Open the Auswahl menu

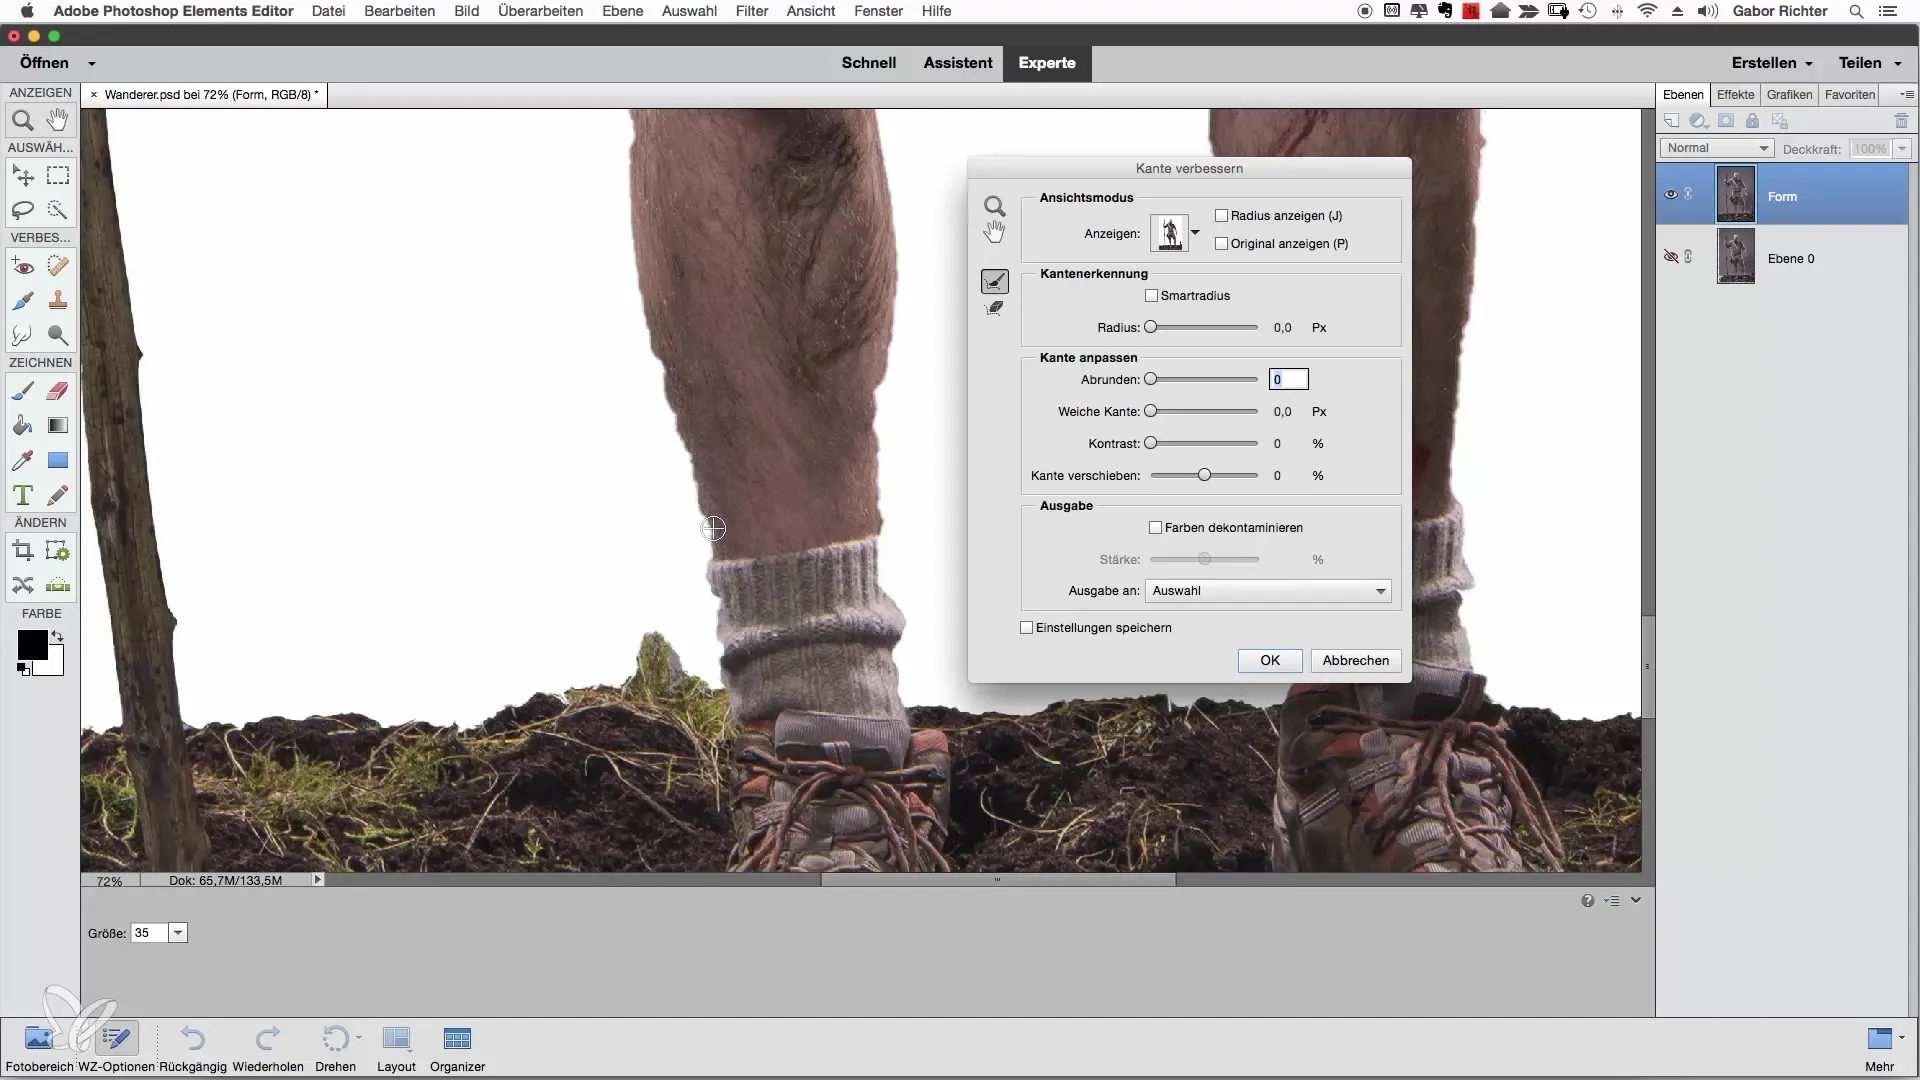(x=689, y=11)
